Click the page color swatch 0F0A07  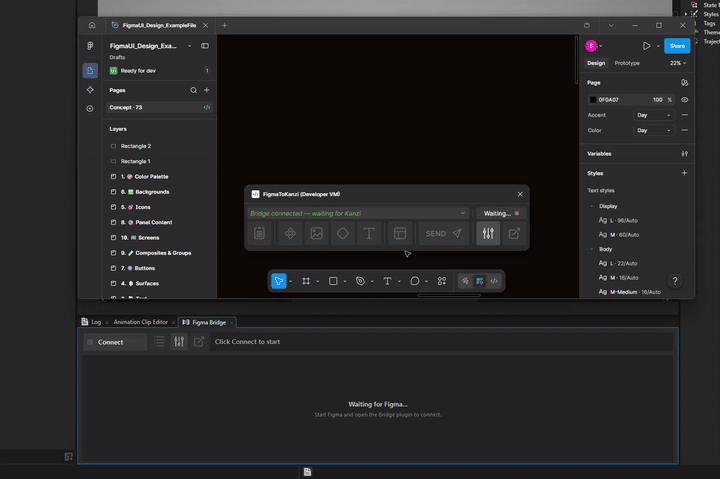pyautogui.click(x=593, y=100)
